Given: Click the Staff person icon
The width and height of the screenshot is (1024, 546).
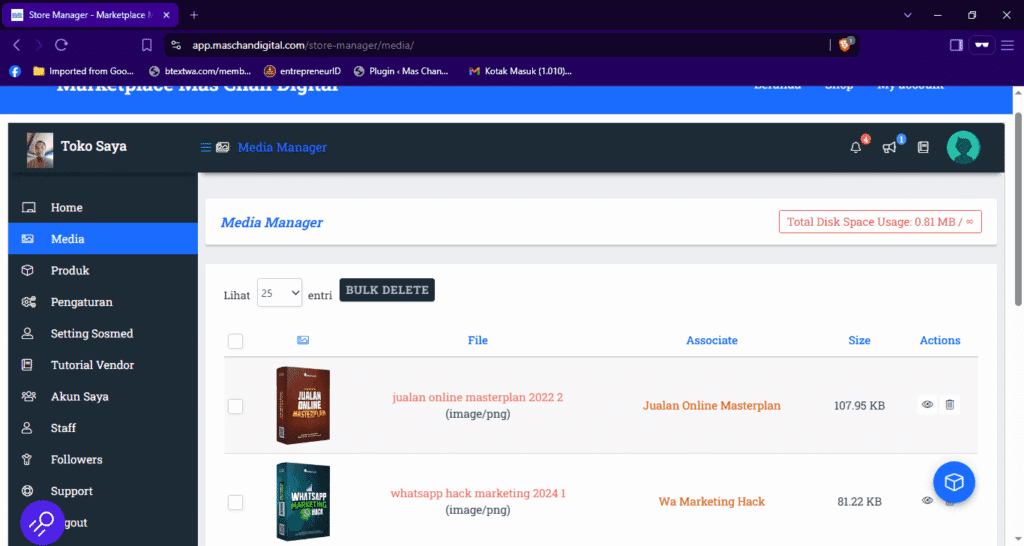Looking at the screenshot, I should coord(27,428).
